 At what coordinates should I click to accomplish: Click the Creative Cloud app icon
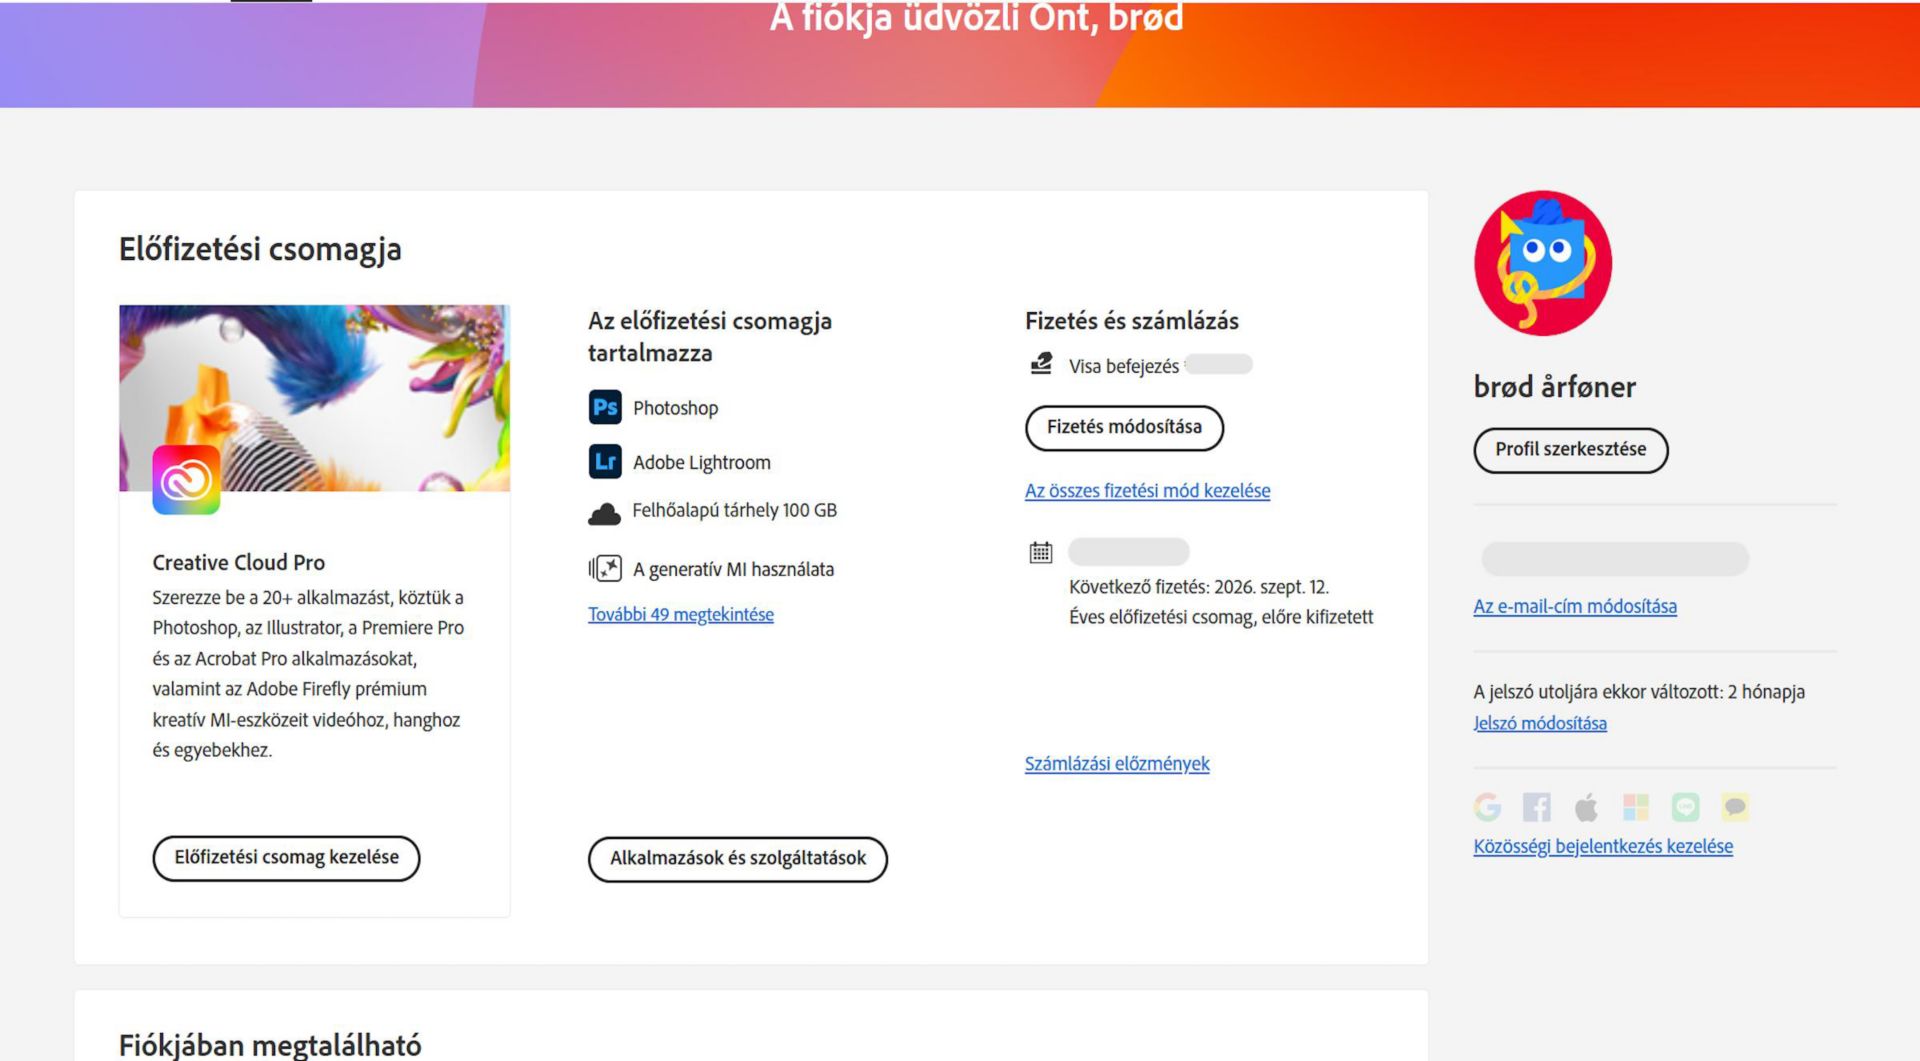tap(186, 480)
